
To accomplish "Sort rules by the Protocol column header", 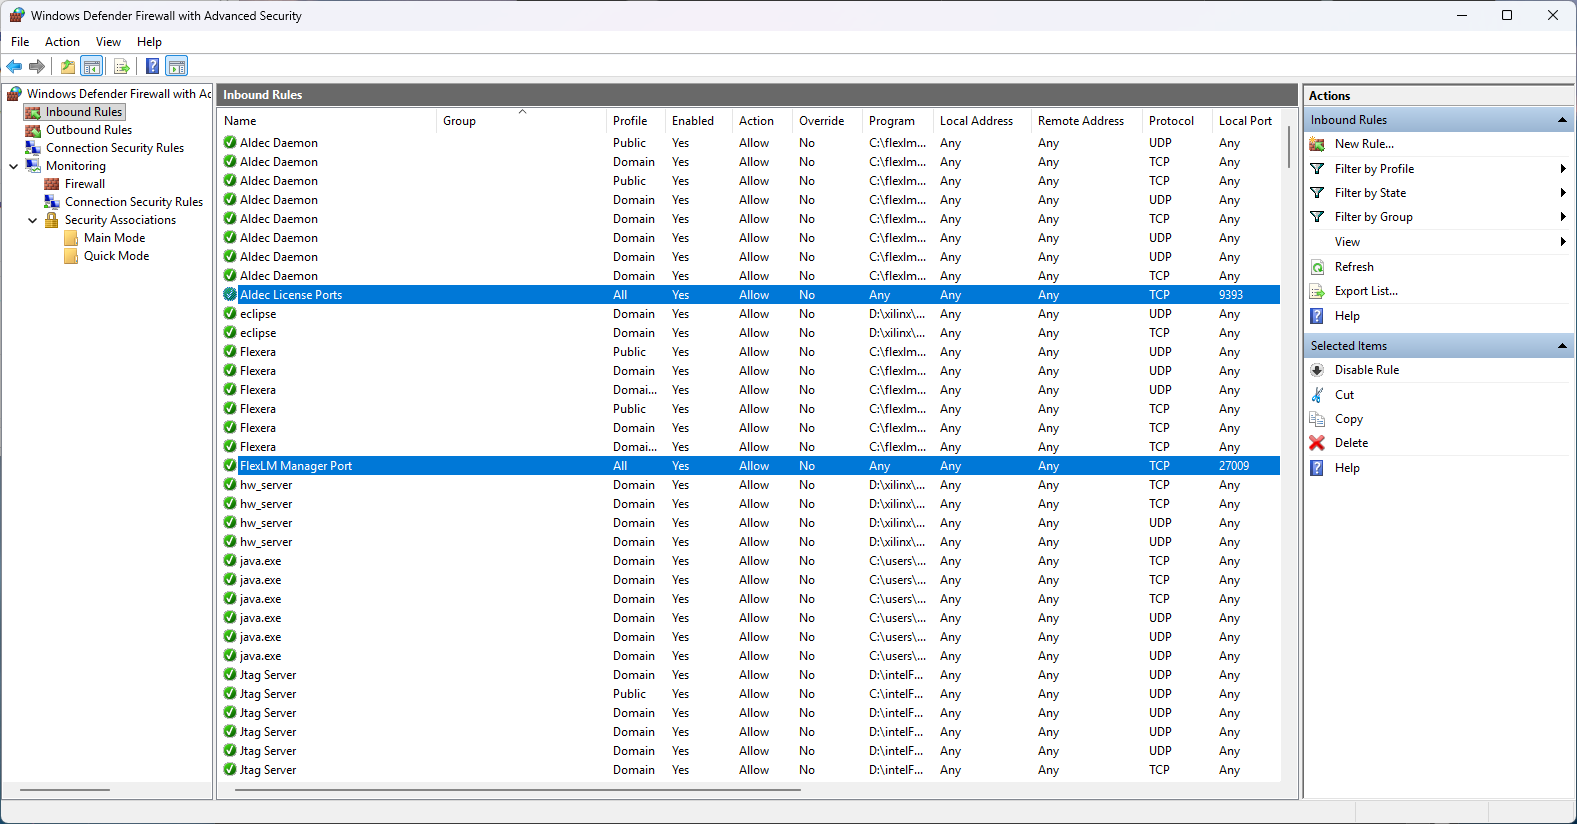I will click(1171, 121).
